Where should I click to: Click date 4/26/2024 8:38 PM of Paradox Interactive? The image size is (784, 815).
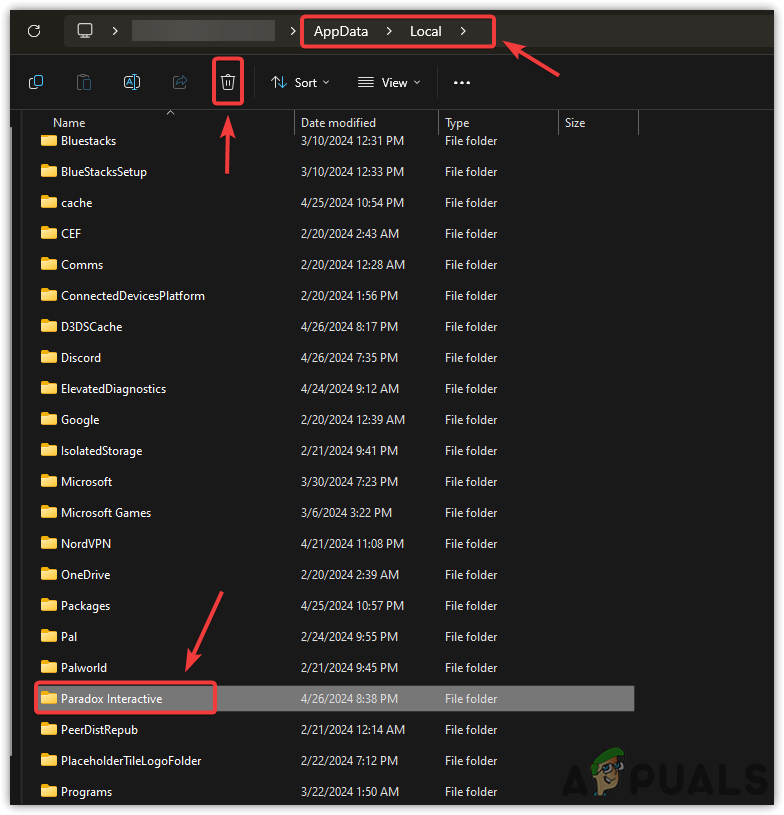point(349,699)
